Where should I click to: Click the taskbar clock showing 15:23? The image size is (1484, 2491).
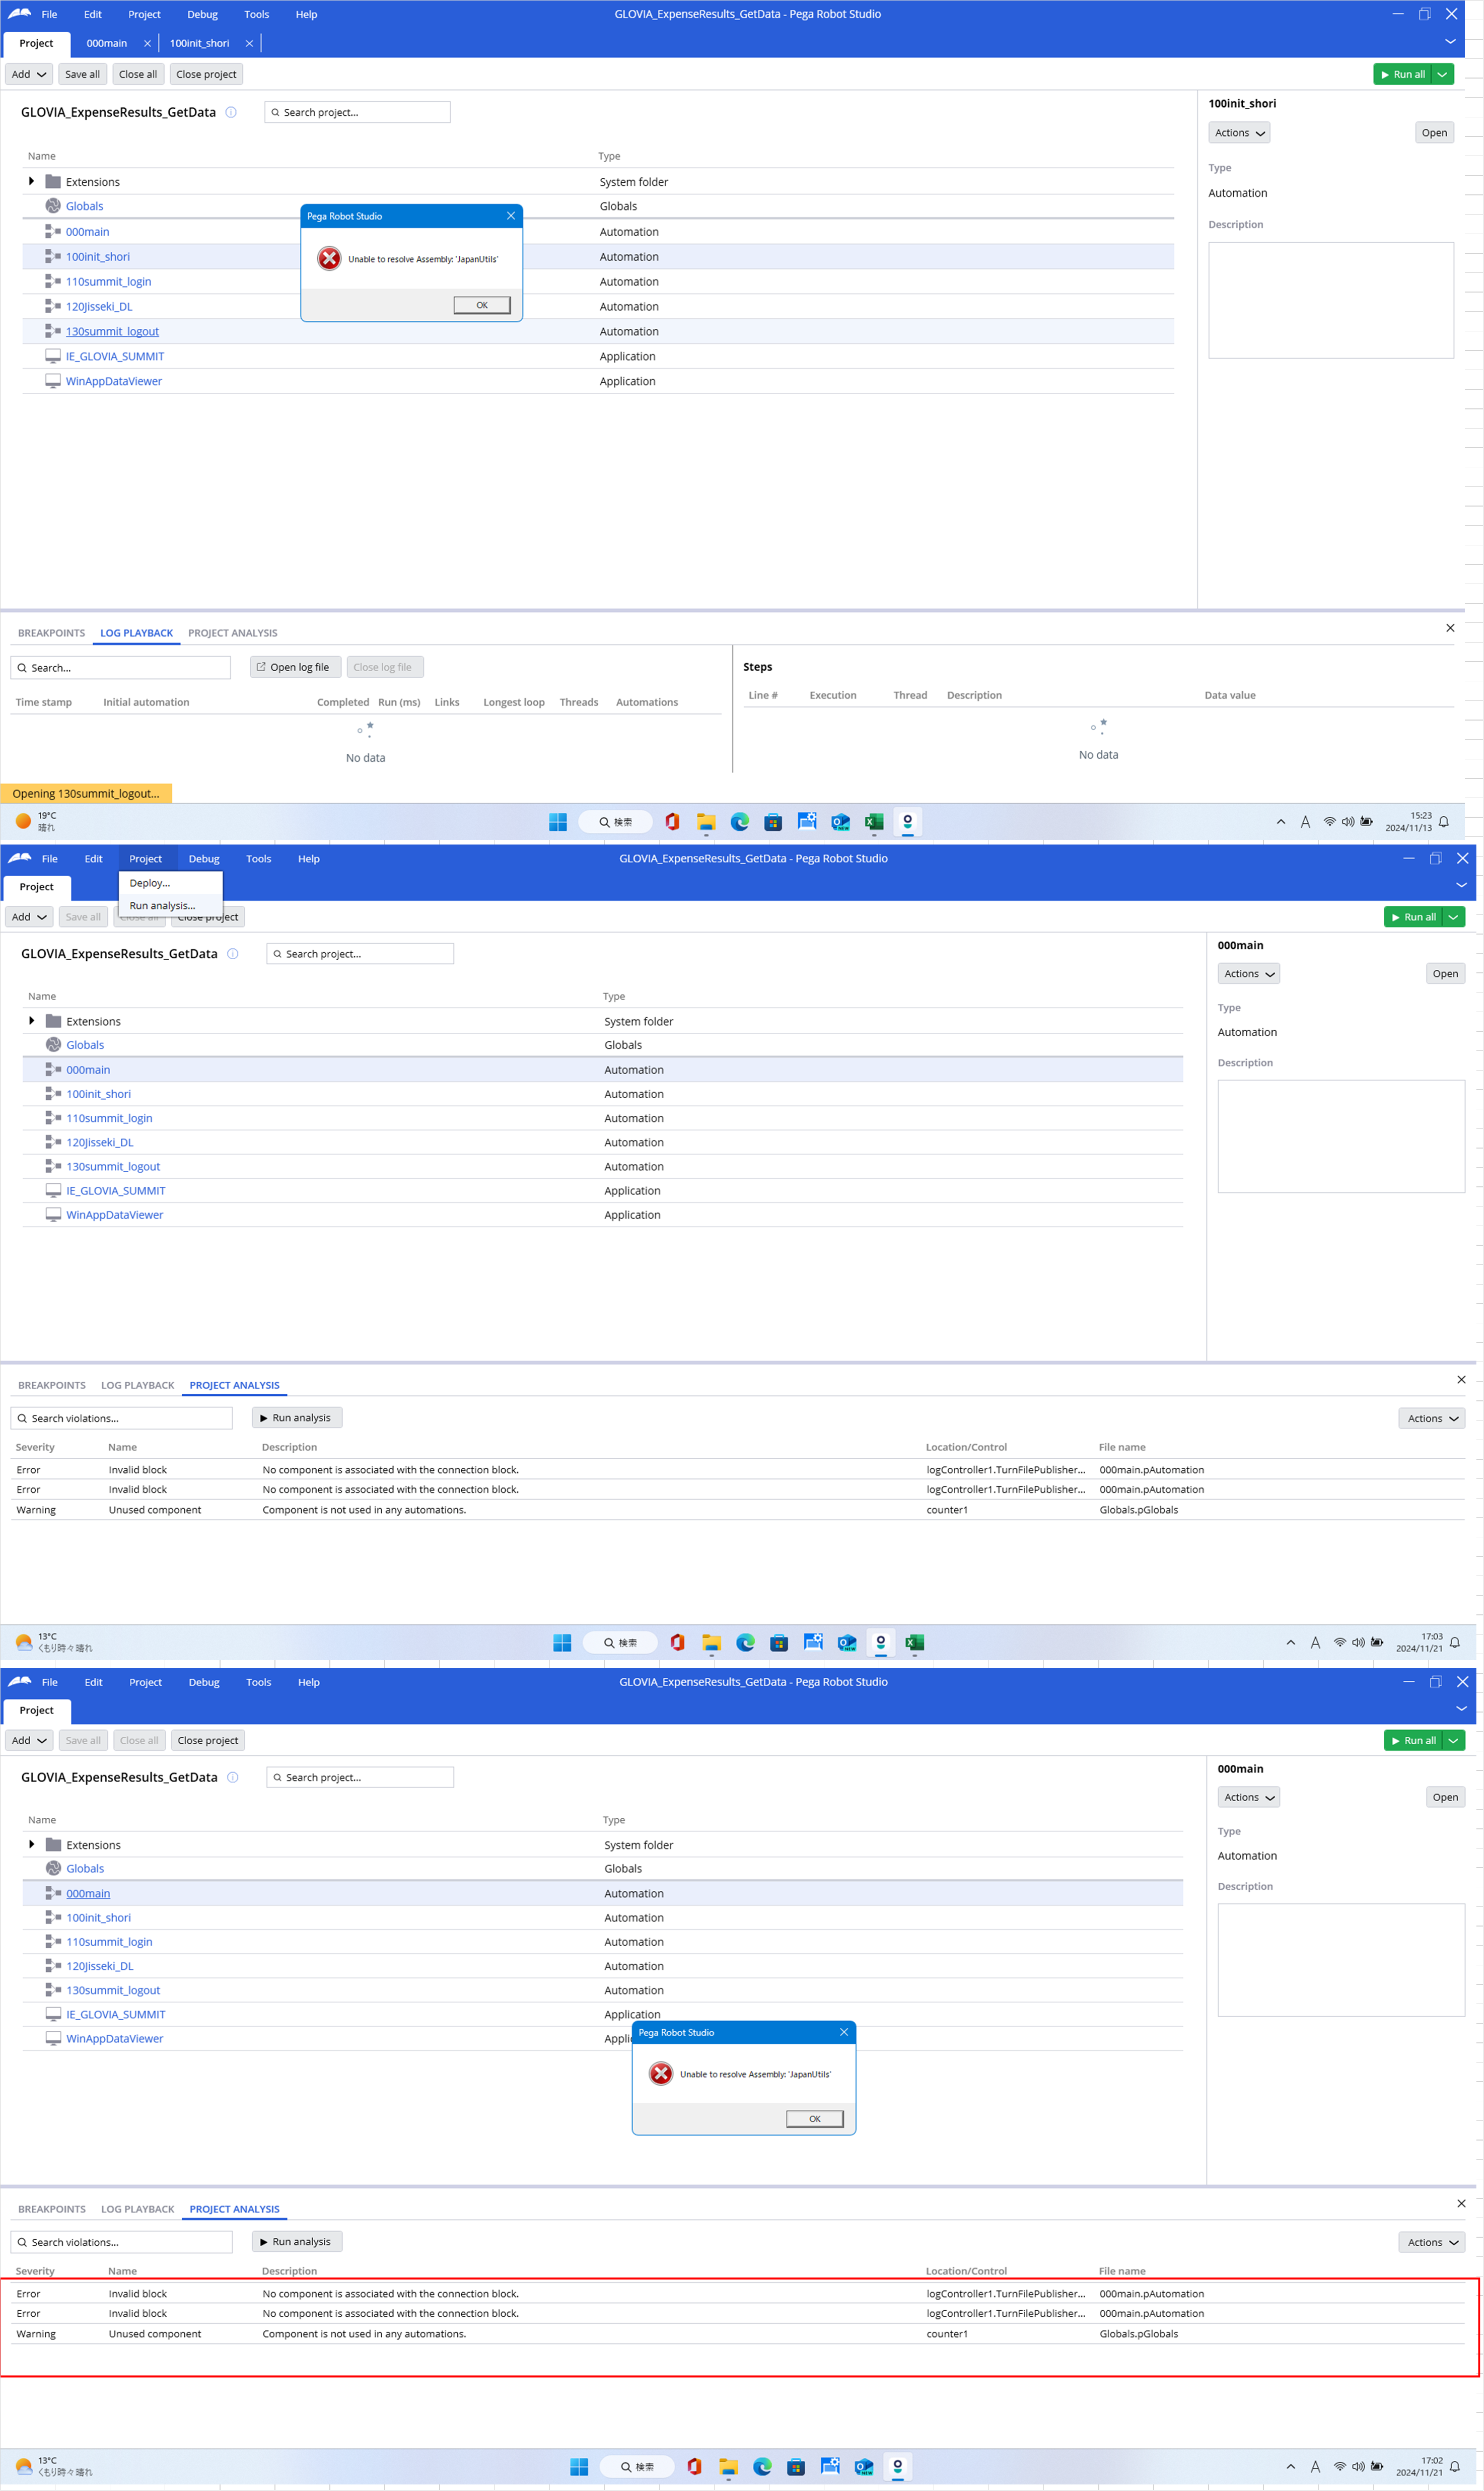point(1408,821)
